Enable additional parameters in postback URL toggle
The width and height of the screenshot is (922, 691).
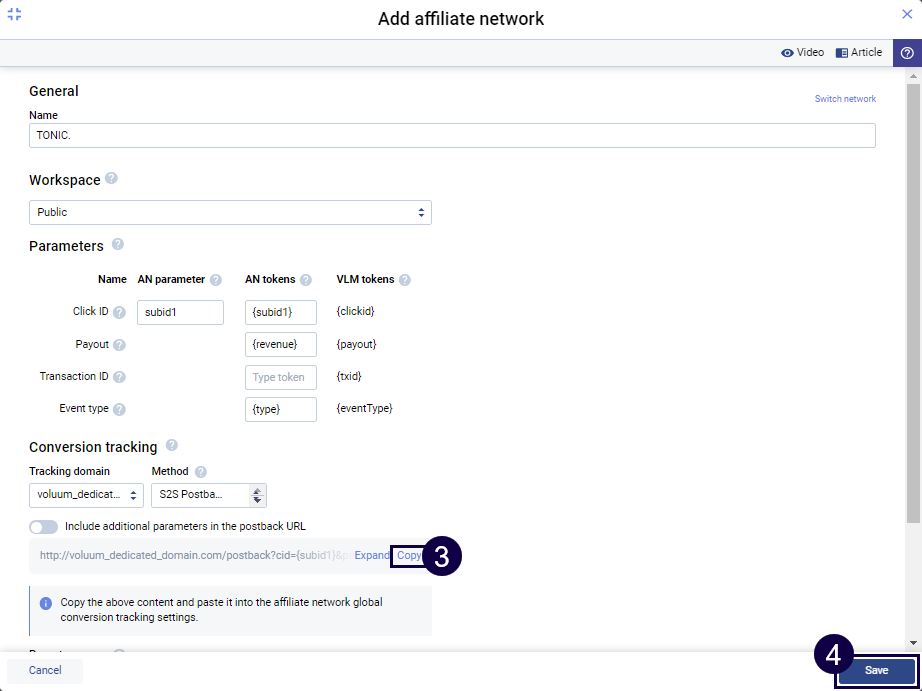[x=44, y=526]
